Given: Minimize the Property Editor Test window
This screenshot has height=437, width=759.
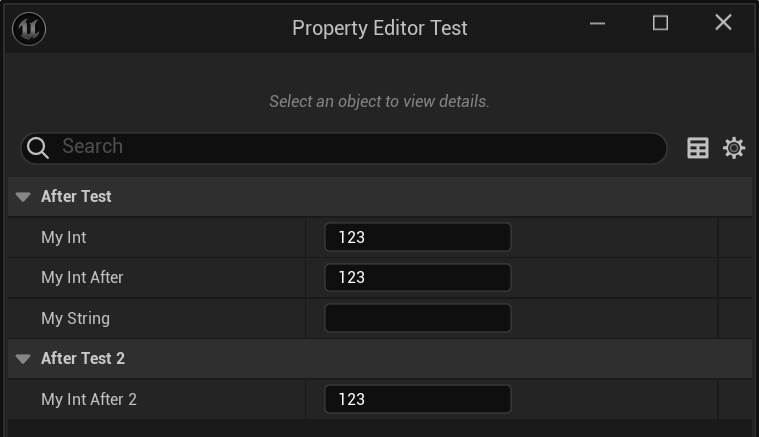Looking at the screenshot, I should point(598,23).
